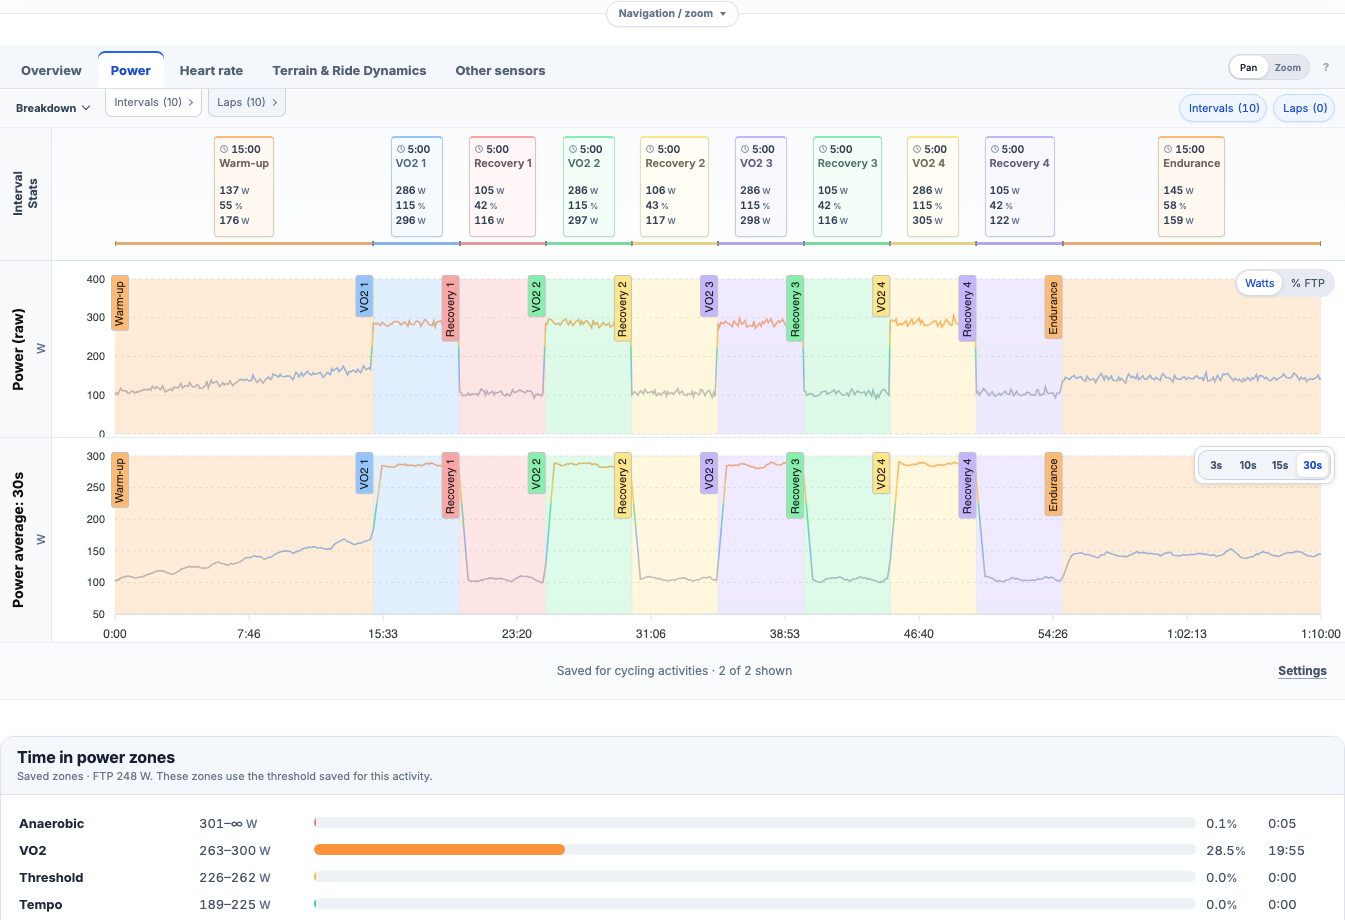
Task: Click the Anaerobic zone progress bar
Action: [x=755, y=823]
